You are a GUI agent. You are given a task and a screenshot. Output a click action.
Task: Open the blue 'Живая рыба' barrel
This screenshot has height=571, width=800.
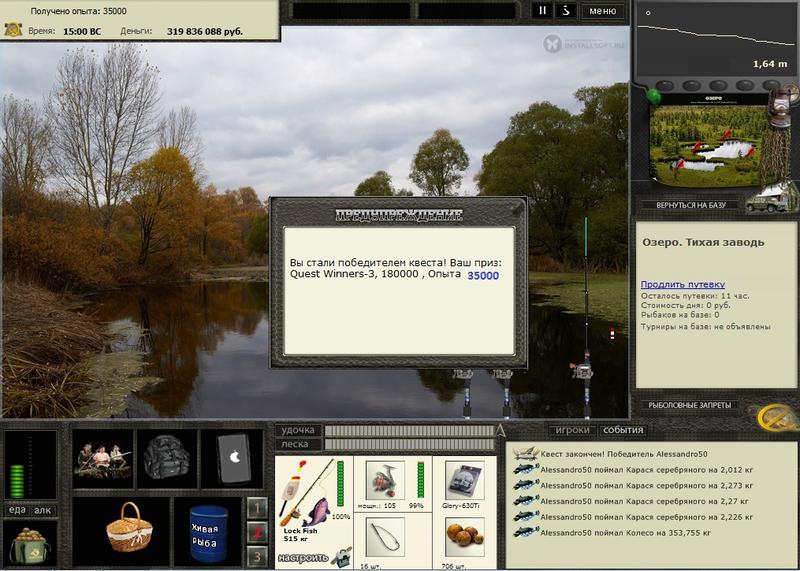tap(208, 534)
